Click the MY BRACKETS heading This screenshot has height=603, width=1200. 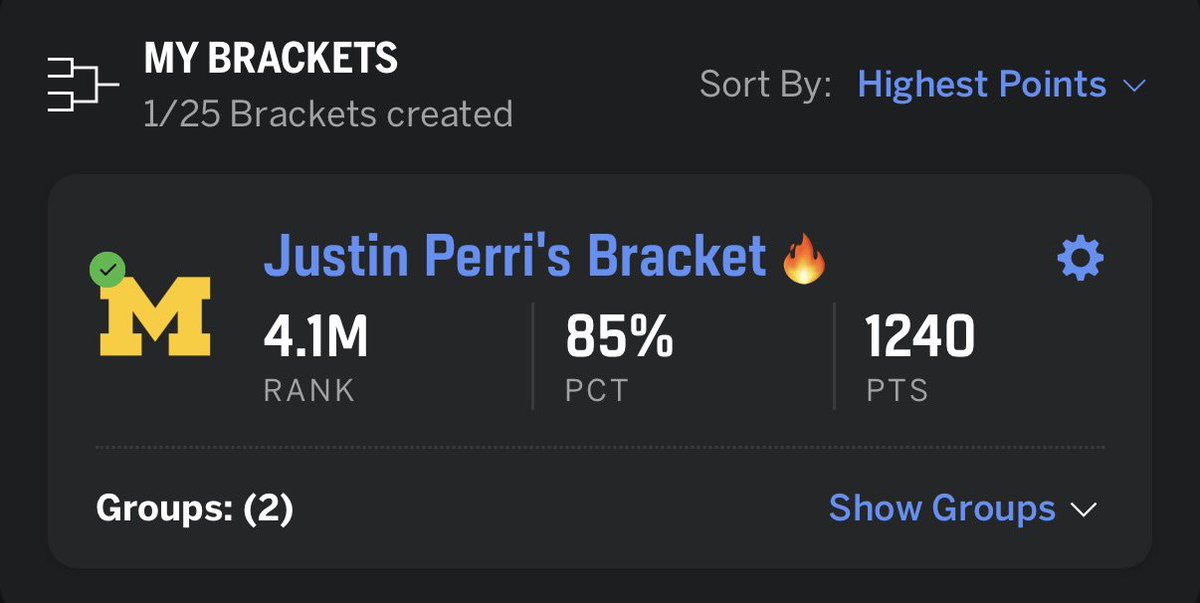[271, 59]
